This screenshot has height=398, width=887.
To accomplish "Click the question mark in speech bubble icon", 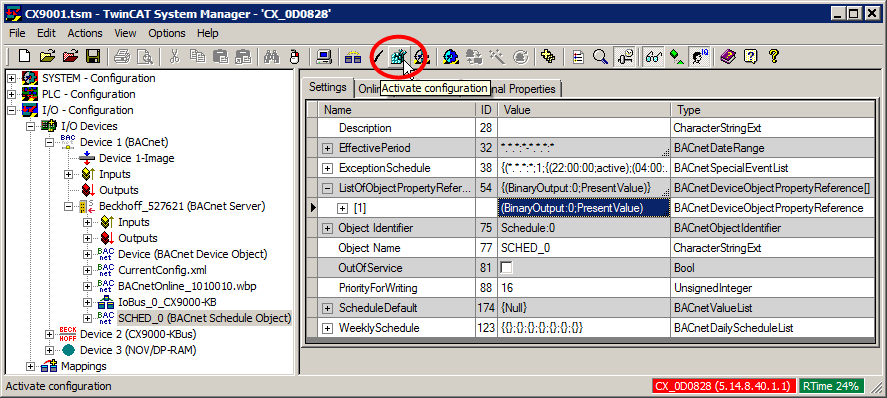I will tap(751, 56).
